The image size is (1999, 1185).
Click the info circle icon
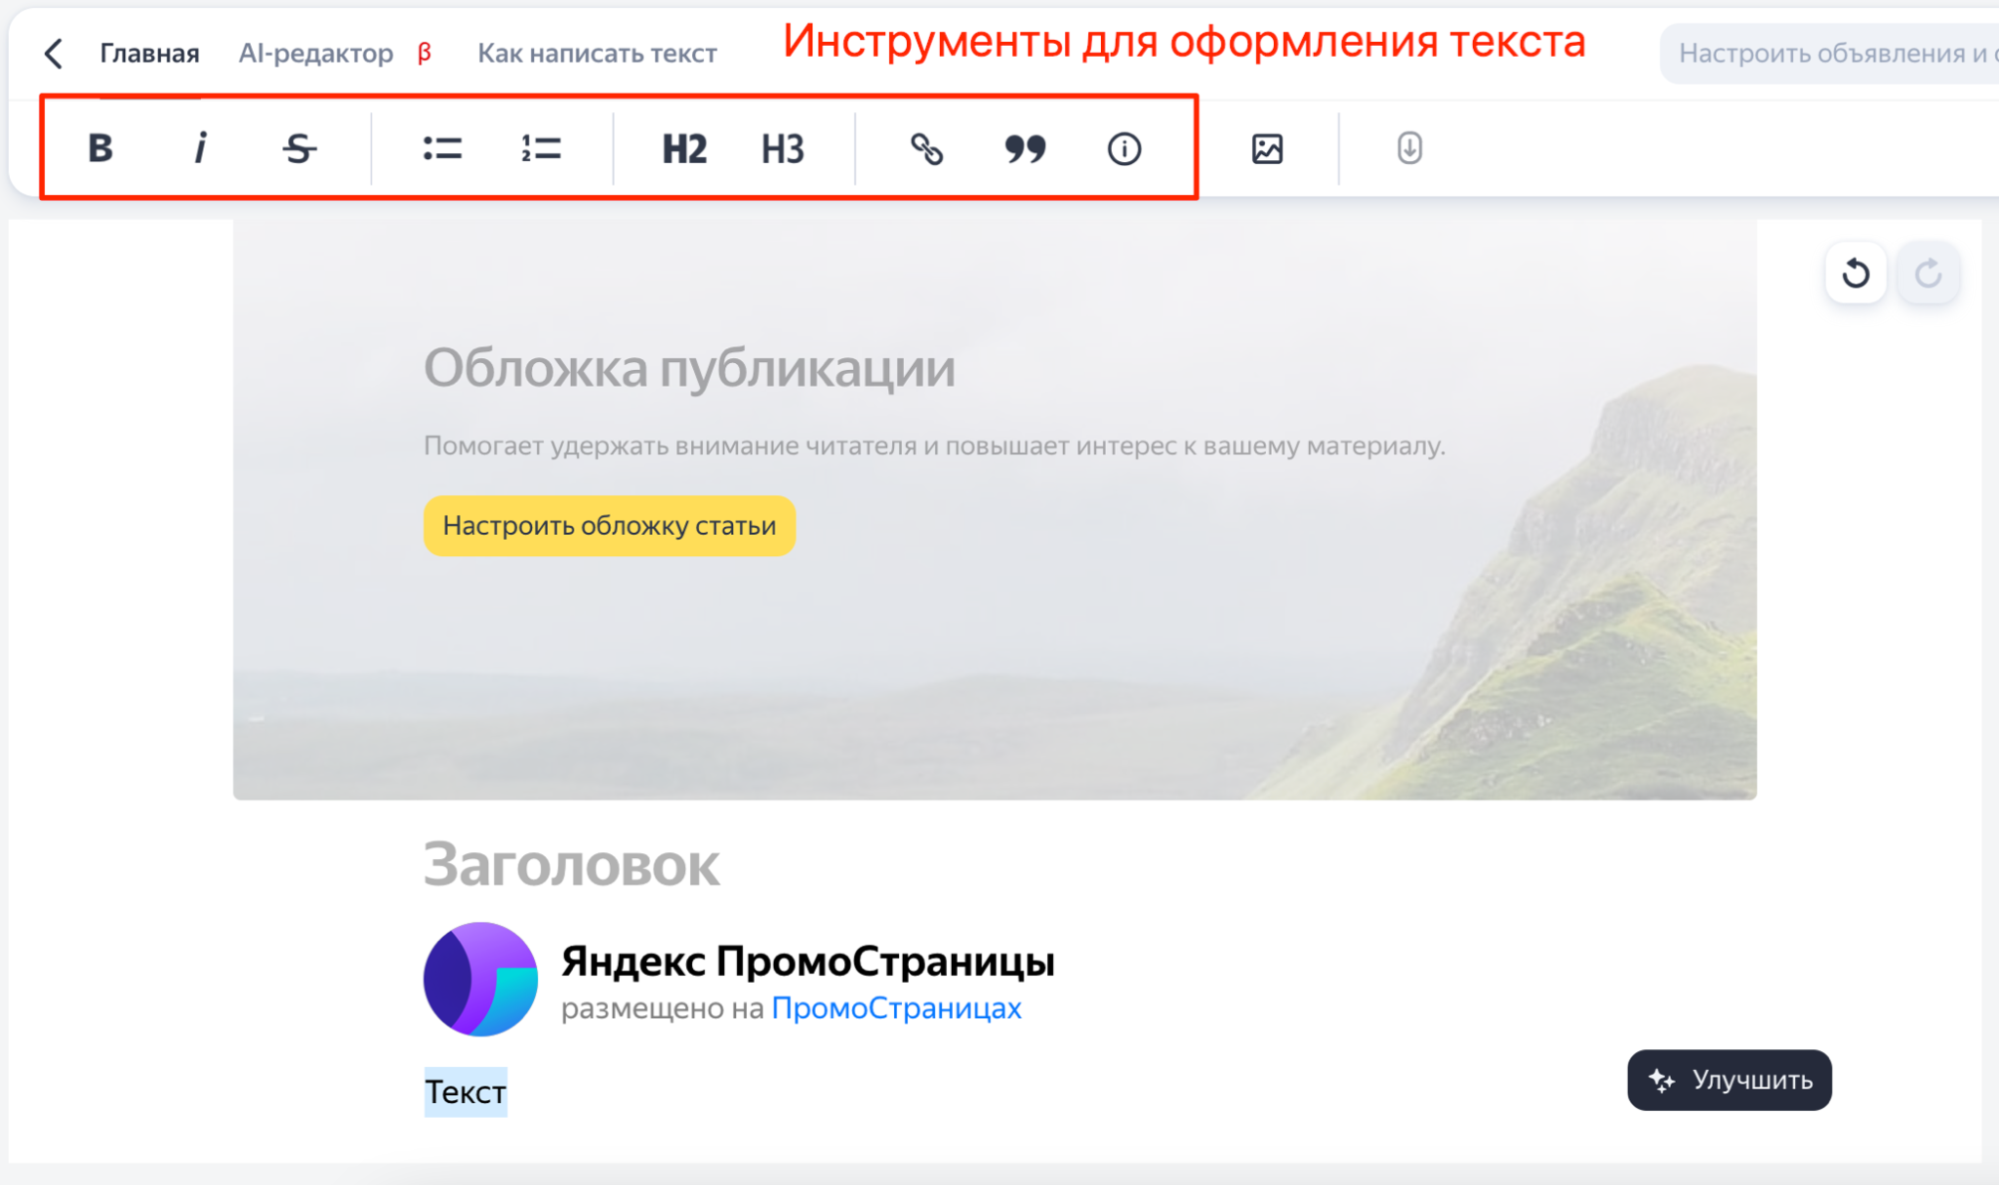tap(1124, 149)
